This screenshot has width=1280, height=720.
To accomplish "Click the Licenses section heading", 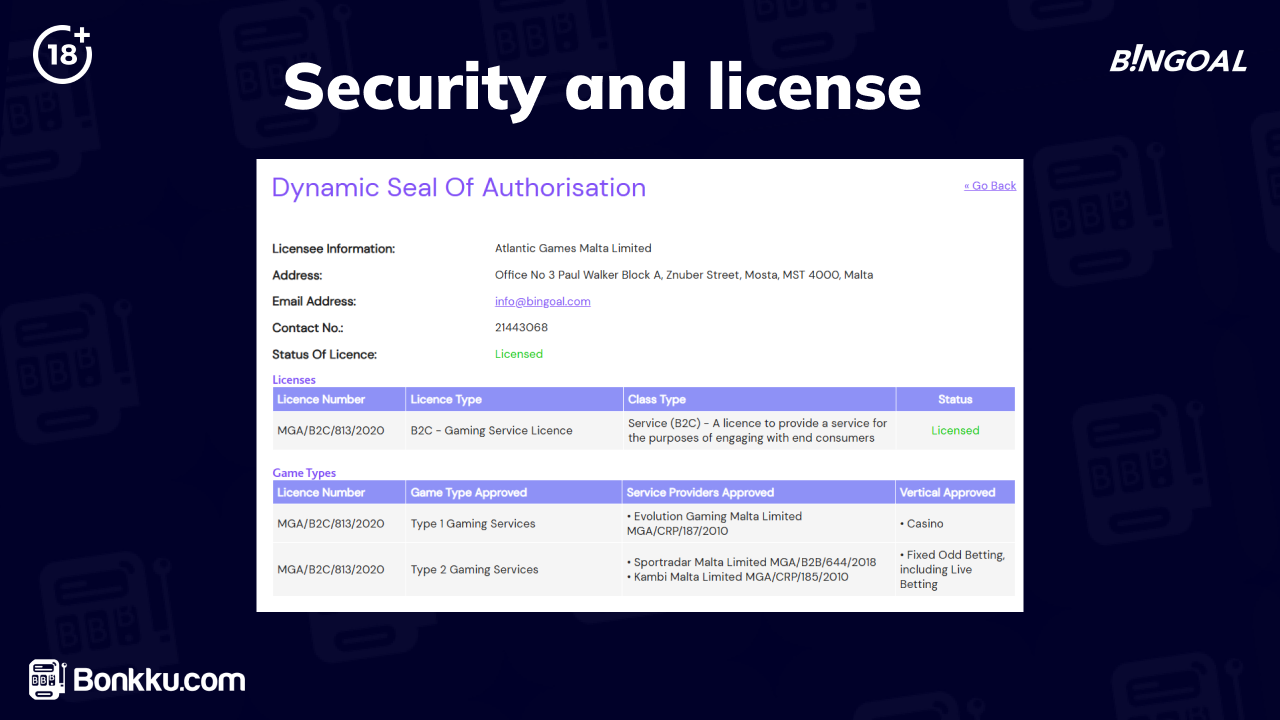I will click(x=294, y=380).
